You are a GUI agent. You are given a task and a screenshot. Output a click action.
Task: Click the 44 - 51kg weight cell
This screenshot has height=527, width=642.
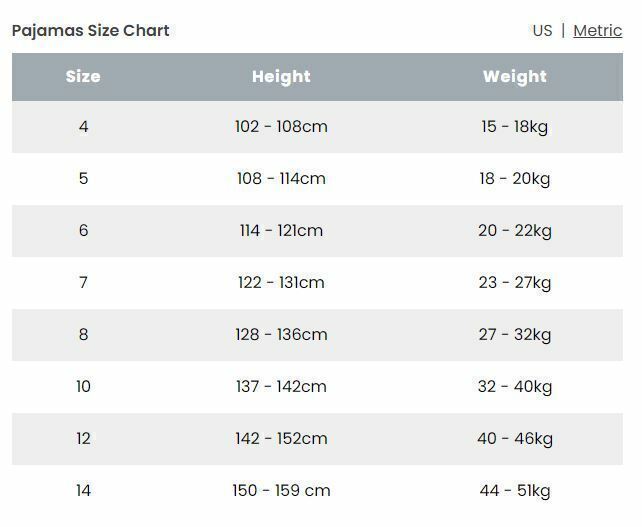(x=515, y=491)
